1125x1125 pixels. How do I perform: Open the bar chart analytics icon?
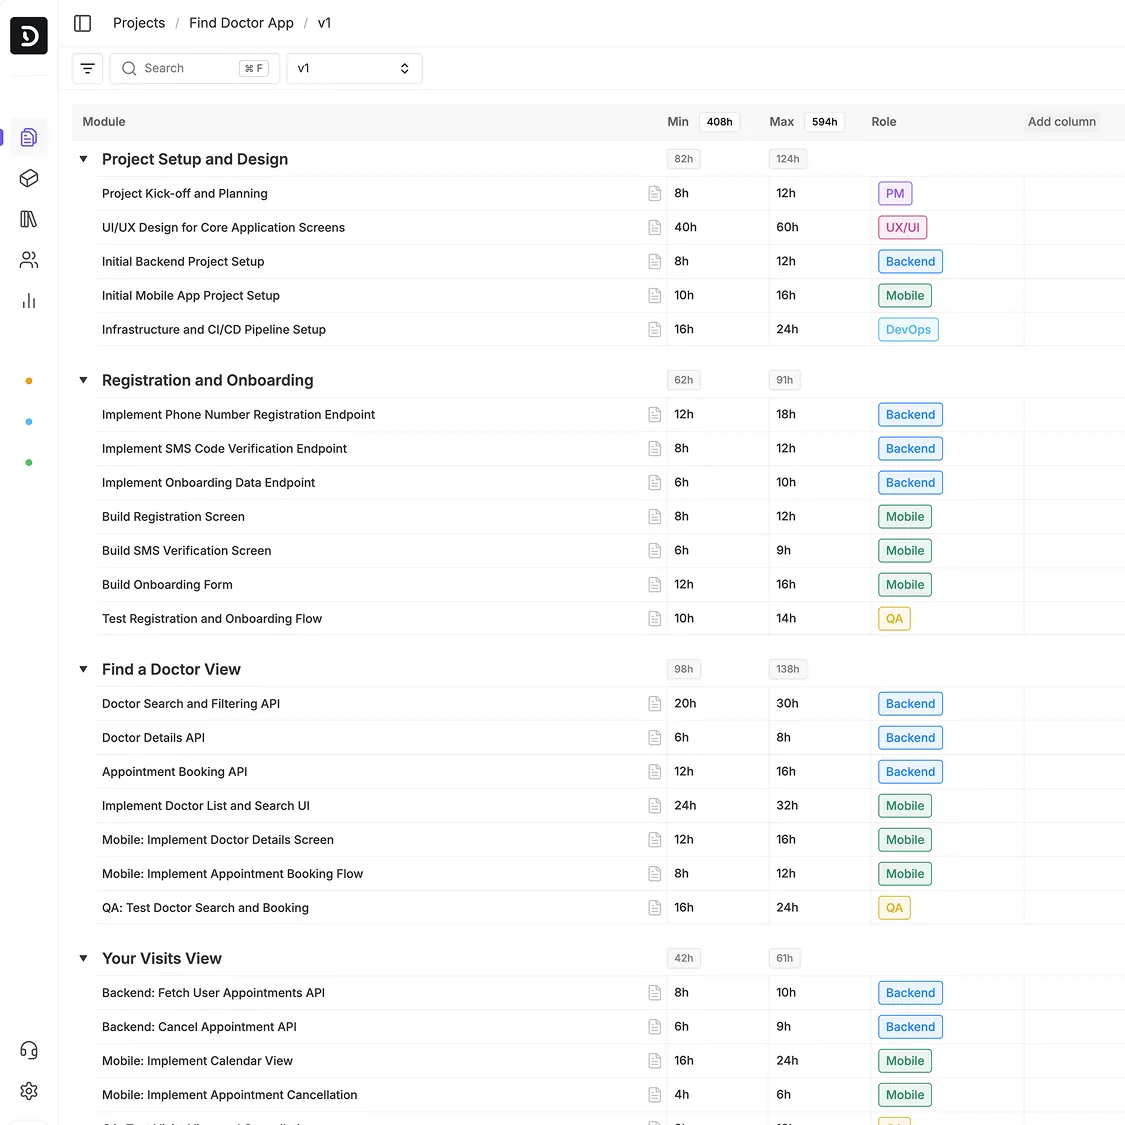click(29, 301)
